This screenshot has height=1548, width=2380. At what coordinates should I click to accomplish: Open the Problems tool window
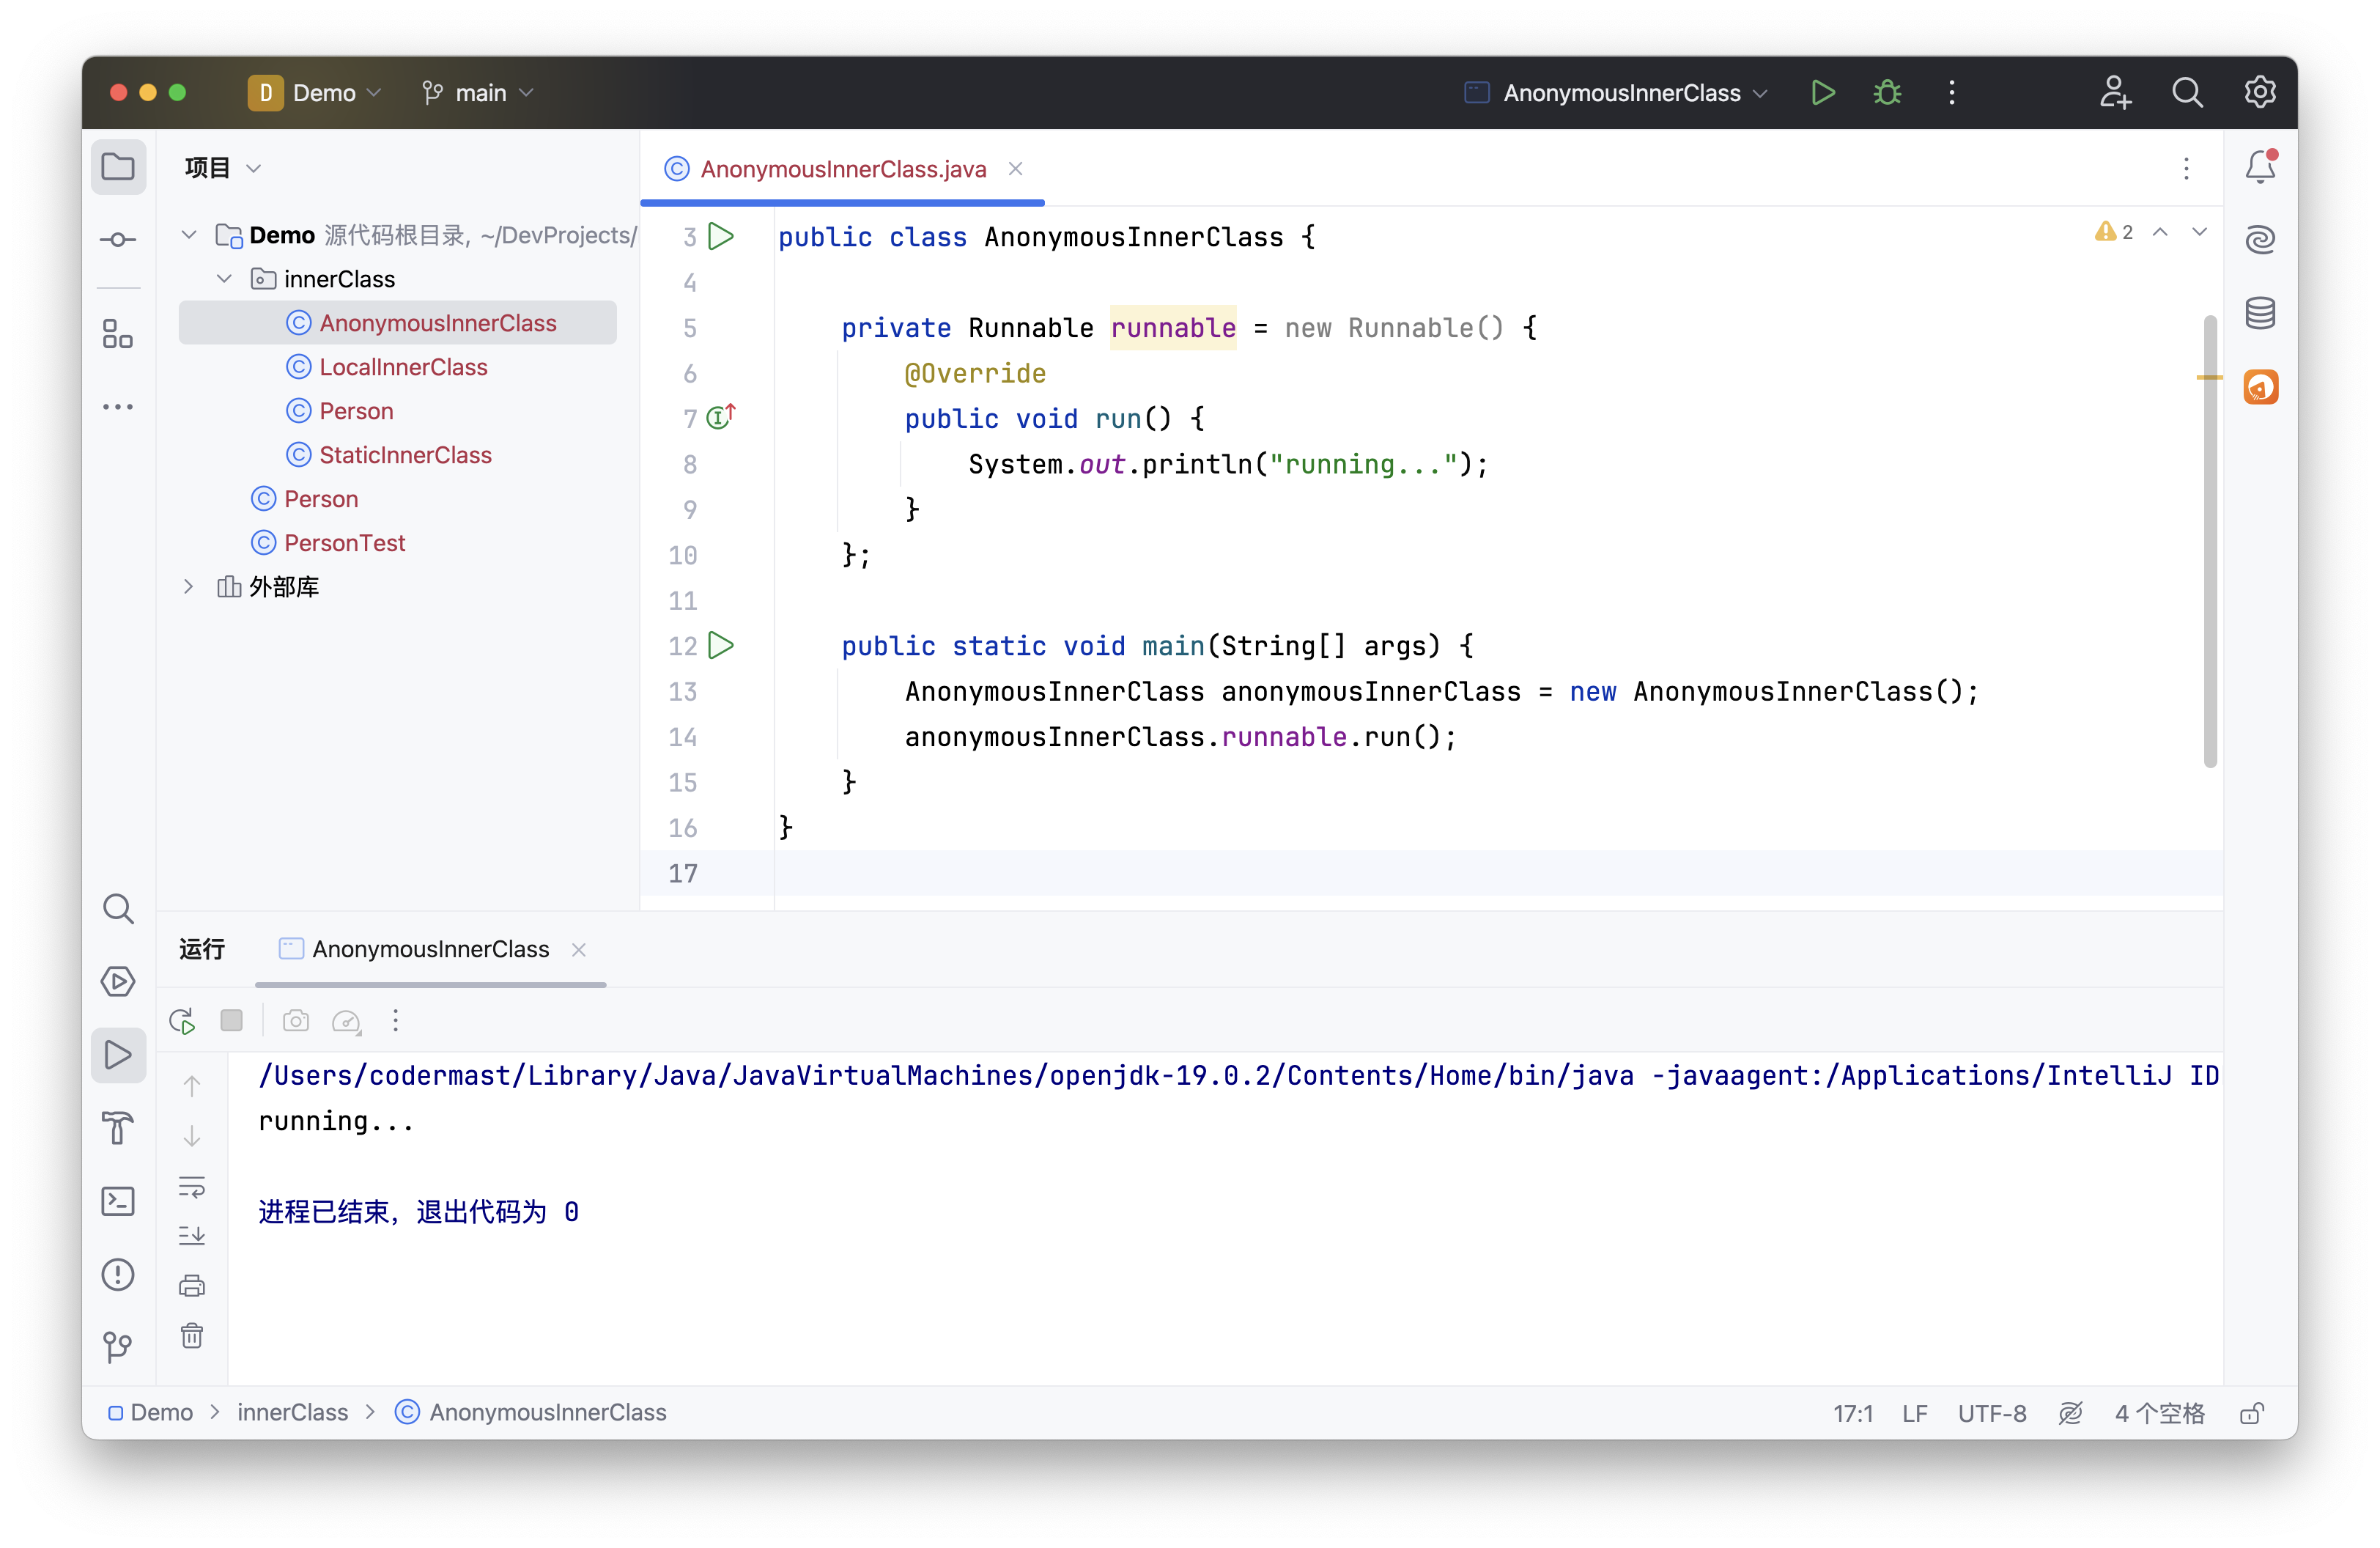pos(118,1274)
